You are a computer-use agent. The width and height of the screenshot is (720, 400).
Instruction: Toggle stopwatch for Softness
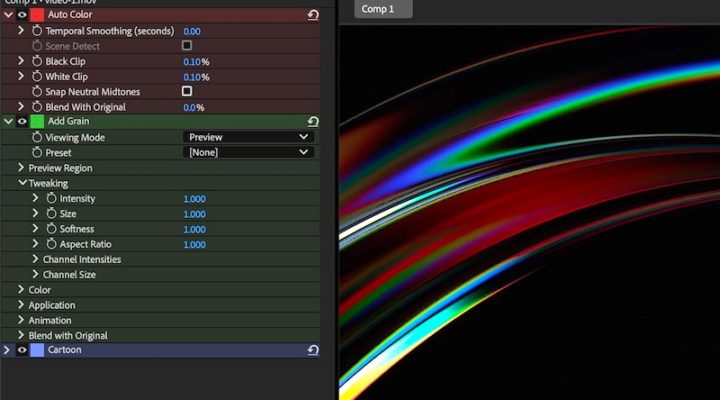tap(51, 228)
